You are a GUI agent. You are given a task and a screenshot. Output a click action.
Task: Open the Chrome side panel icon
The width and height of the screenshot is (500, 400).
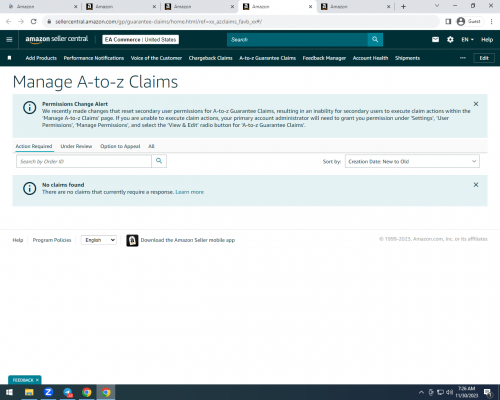coord(448,22)
